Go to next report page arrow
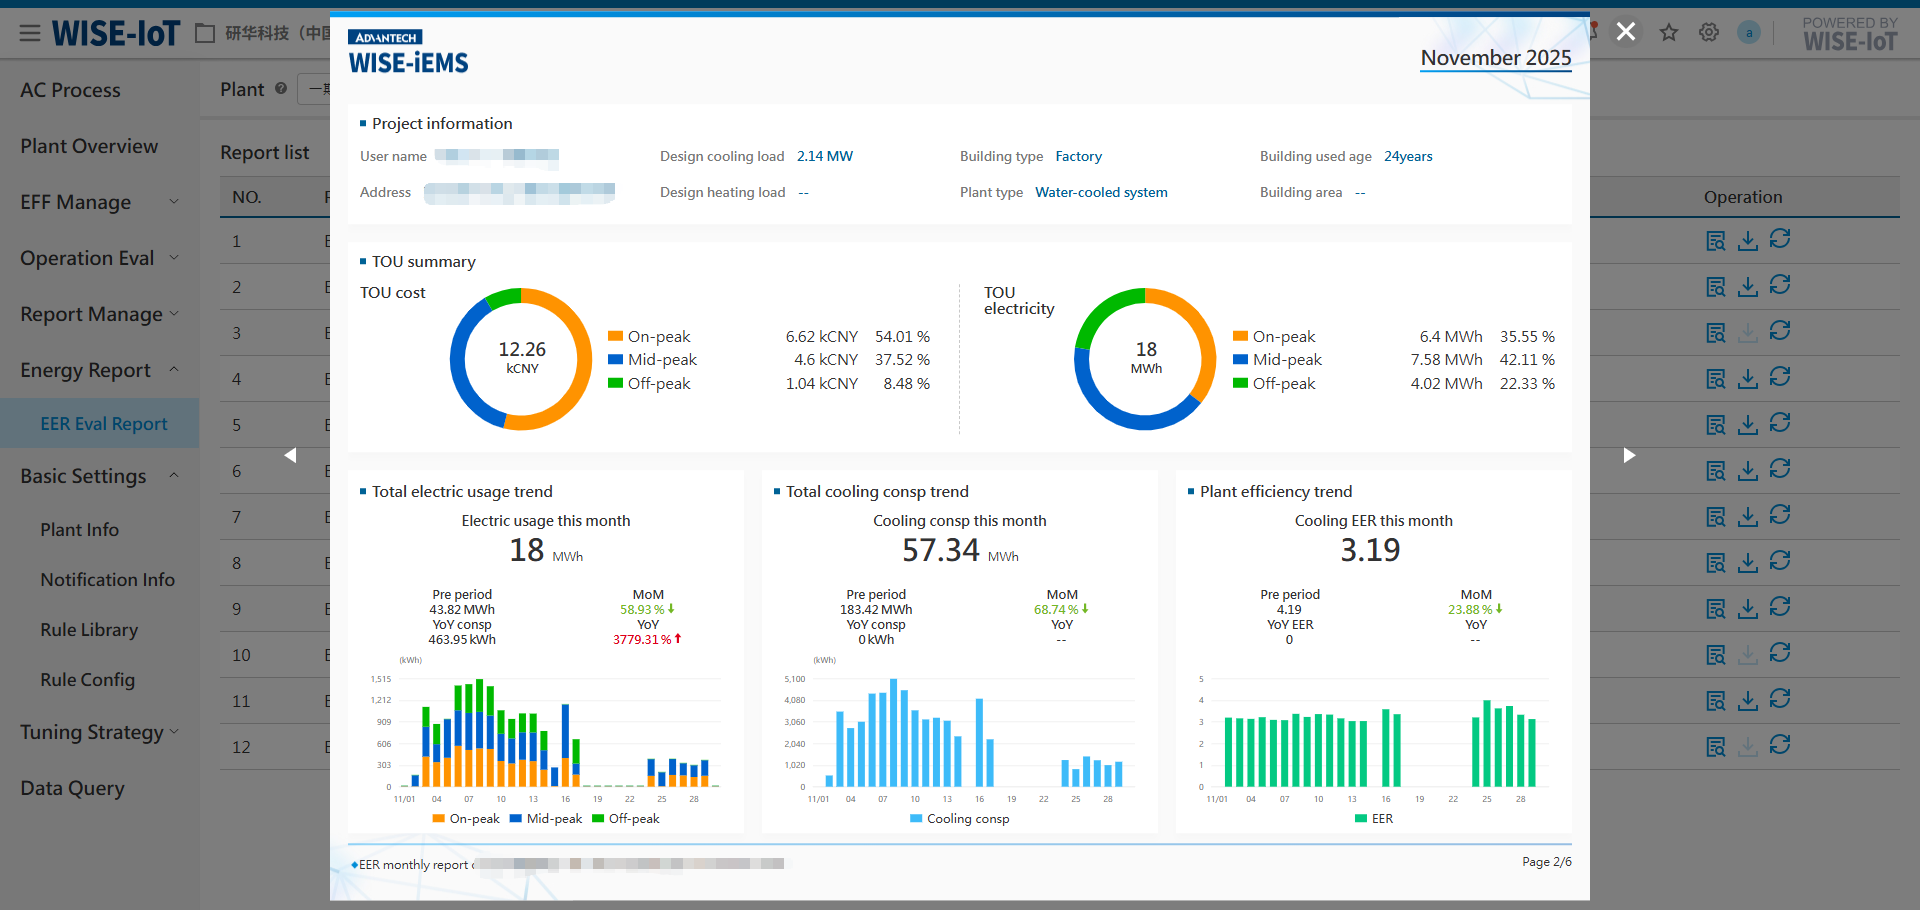 tap(1629, 456)
